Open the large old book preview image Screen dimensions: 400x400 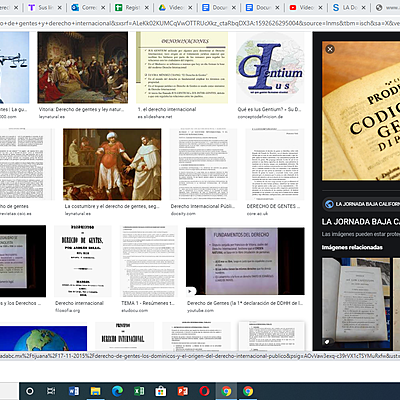pyautogui.click(x=361, y=111)
